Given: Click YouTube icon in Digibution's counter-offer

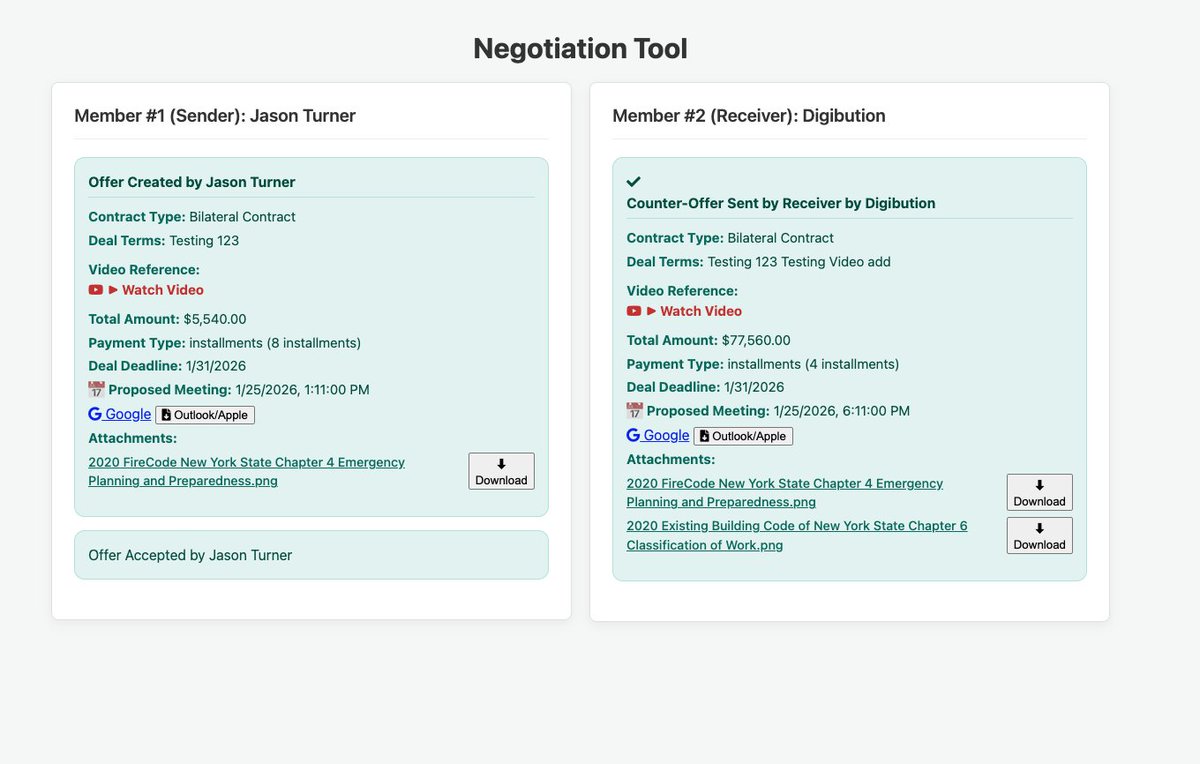Looking at the screenshot, I should tap(634, 311).
